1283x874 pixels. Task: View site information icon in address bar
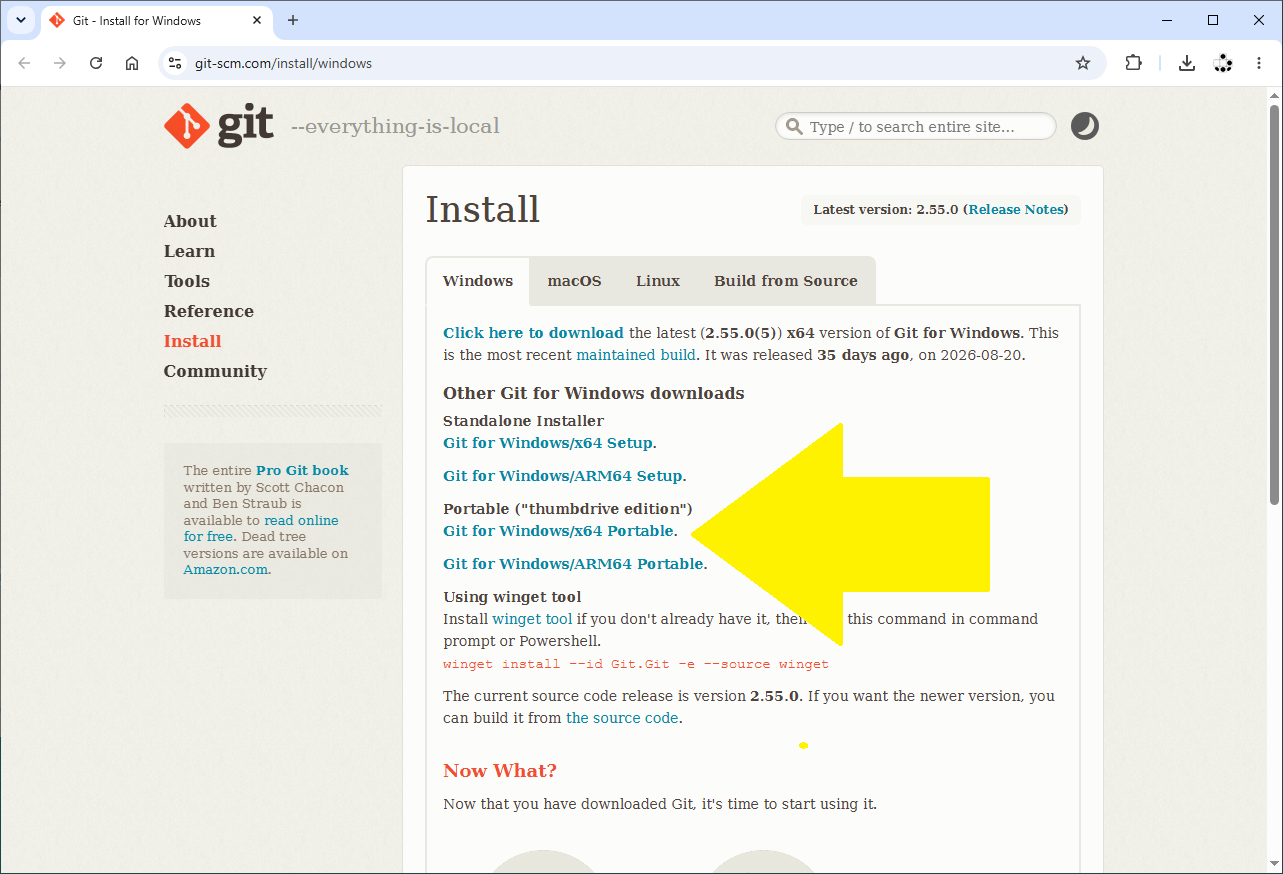click(x=175, y=63)
